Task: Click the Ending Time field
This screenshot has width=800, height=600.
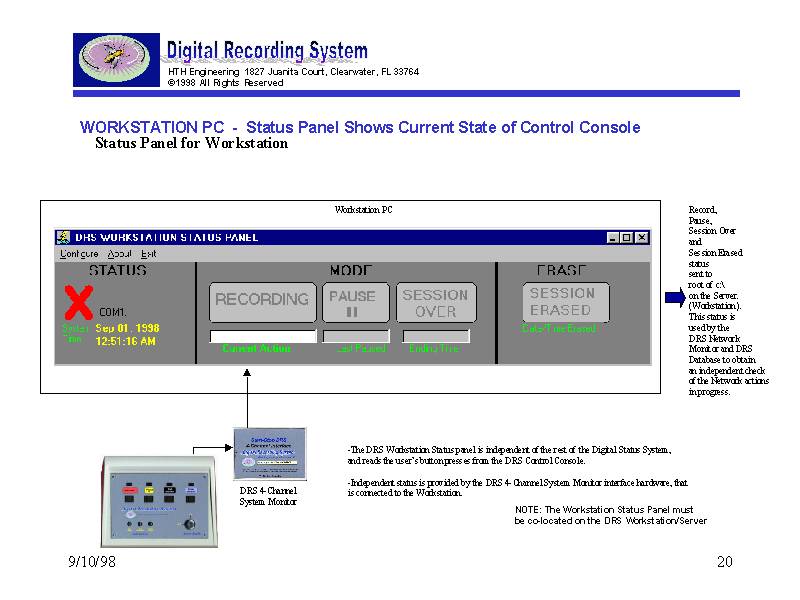Action: tap(435, 337)
